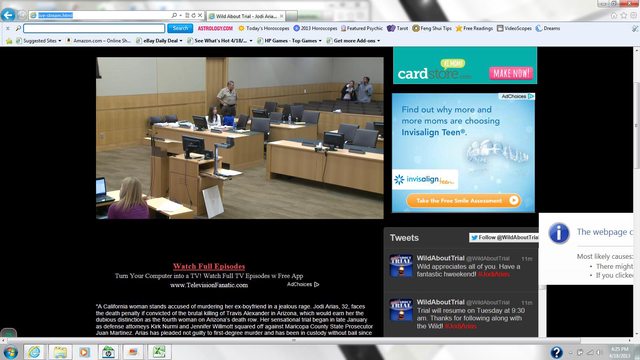This screenshot has width=640, height=360.
Task: Open the Windows Media Player taskbar icon
Action: pyautogui.click(x=84, y=351)
